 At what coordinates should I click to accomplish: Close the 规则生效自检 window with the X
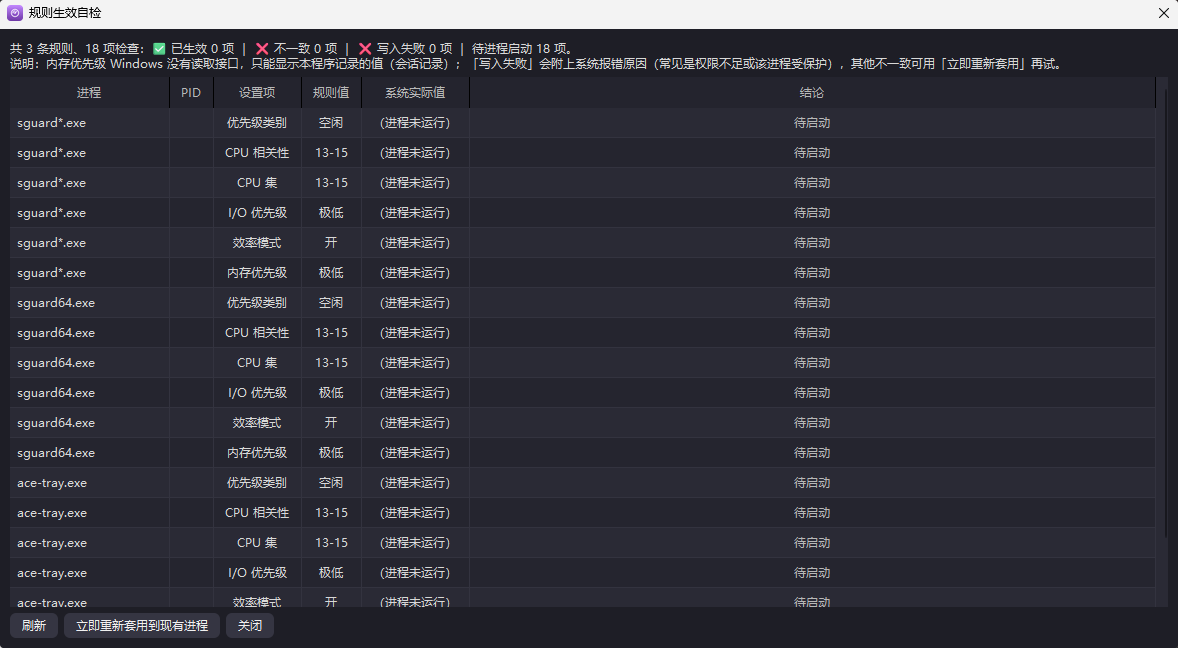(x=1163, y=13)
